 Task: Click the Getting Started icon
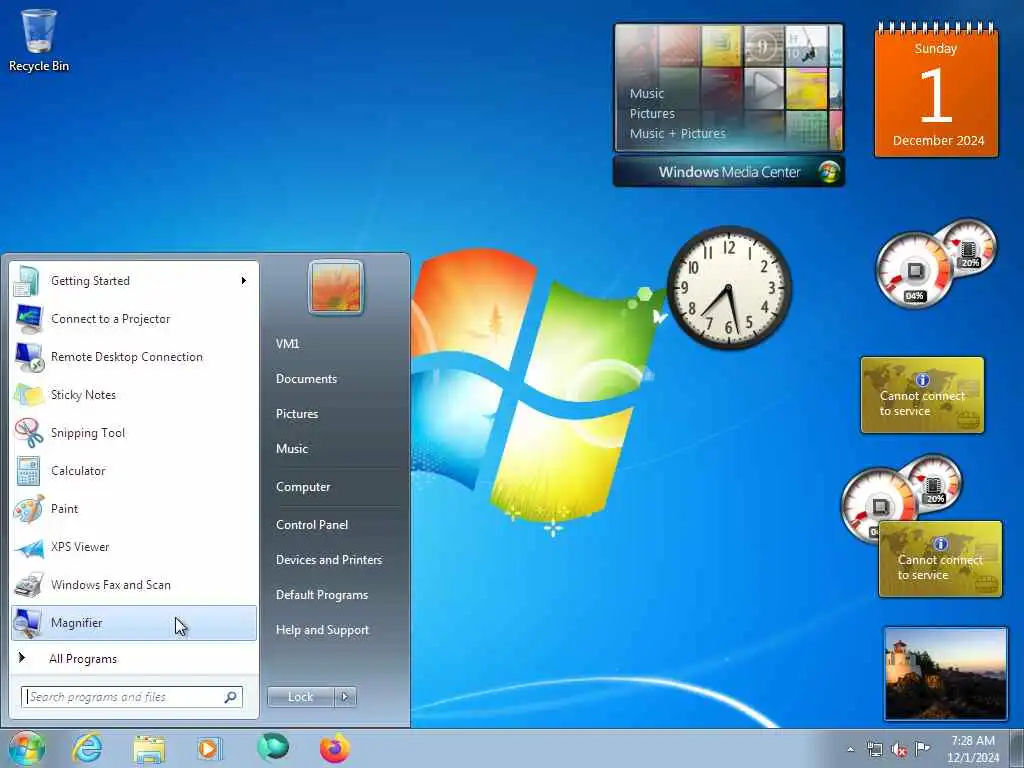[x=28, y=281]
